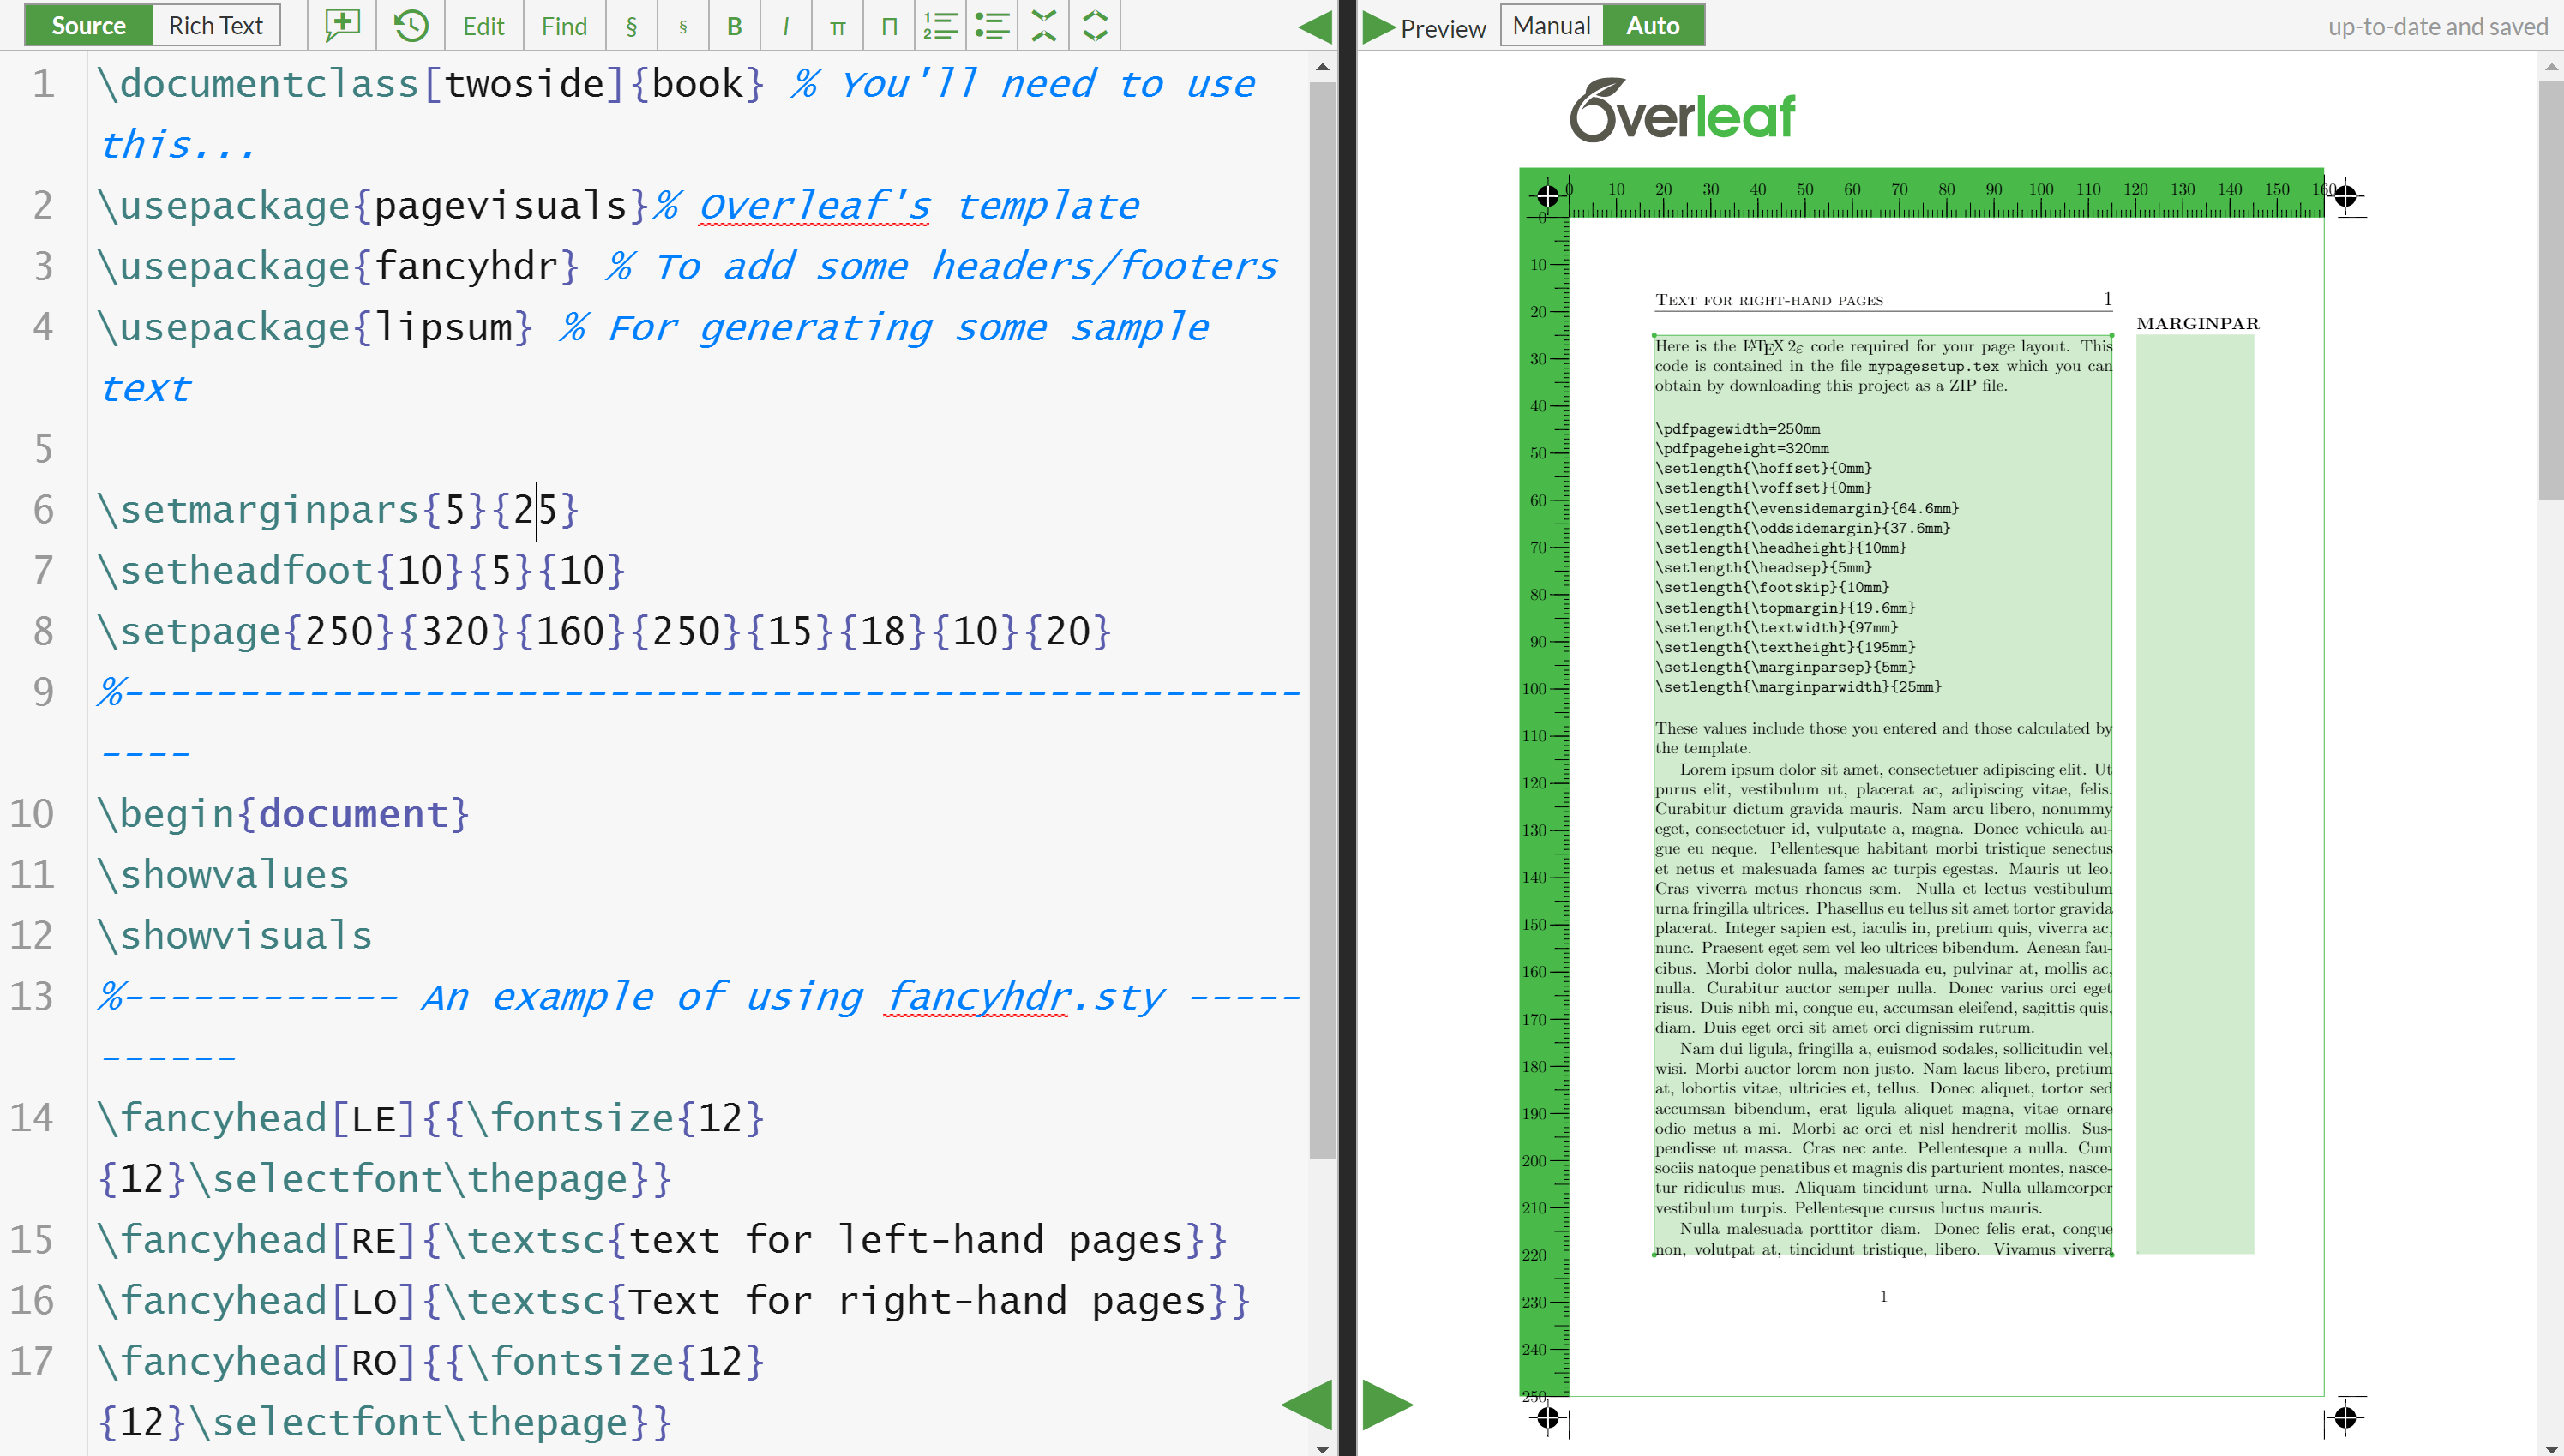Viewport: 2564px width, 1456px height.
Task: Click the unfold/expand code arrows icon
Action: click(x=1095, y=25)
